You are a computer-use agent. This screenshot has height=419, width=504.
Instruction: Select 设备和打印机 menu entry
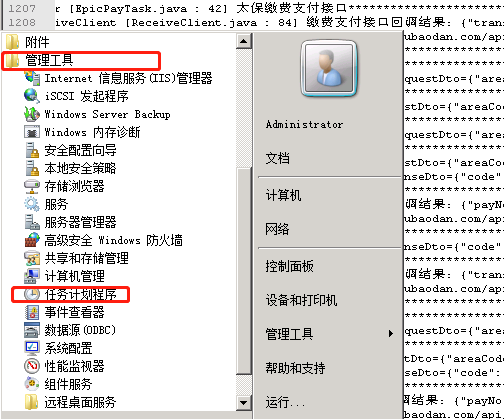pyautogui.click(x=301, y=300)
